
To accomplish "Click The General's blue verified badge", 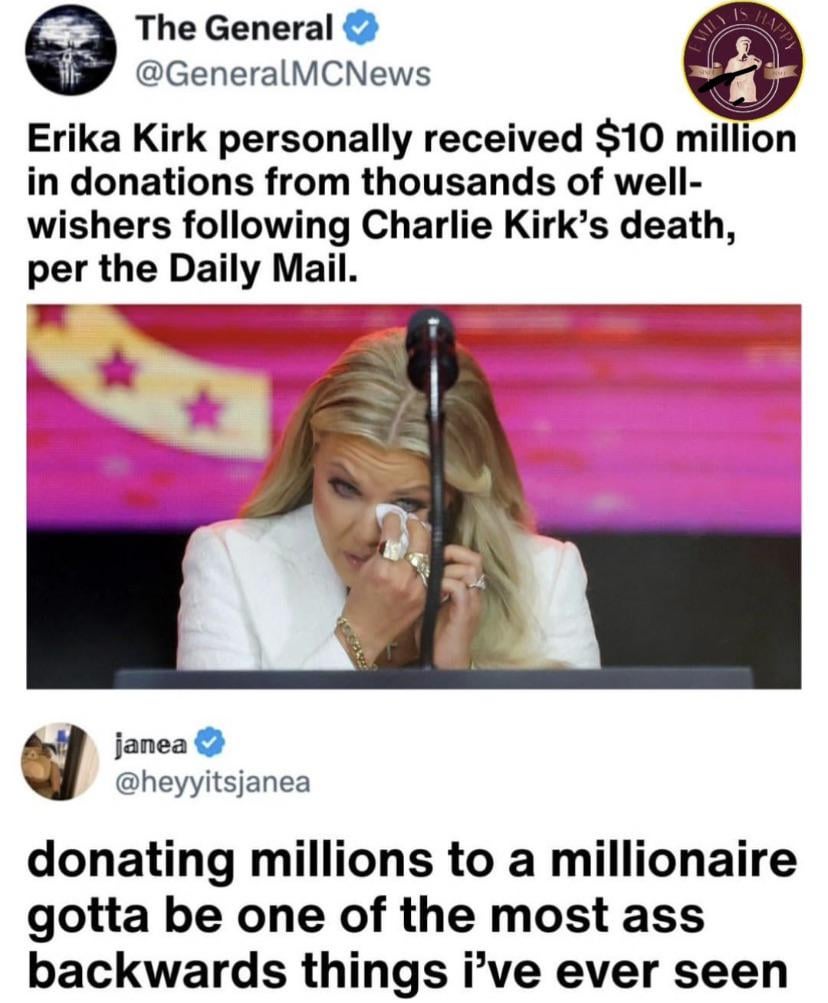I will (363, 30).
